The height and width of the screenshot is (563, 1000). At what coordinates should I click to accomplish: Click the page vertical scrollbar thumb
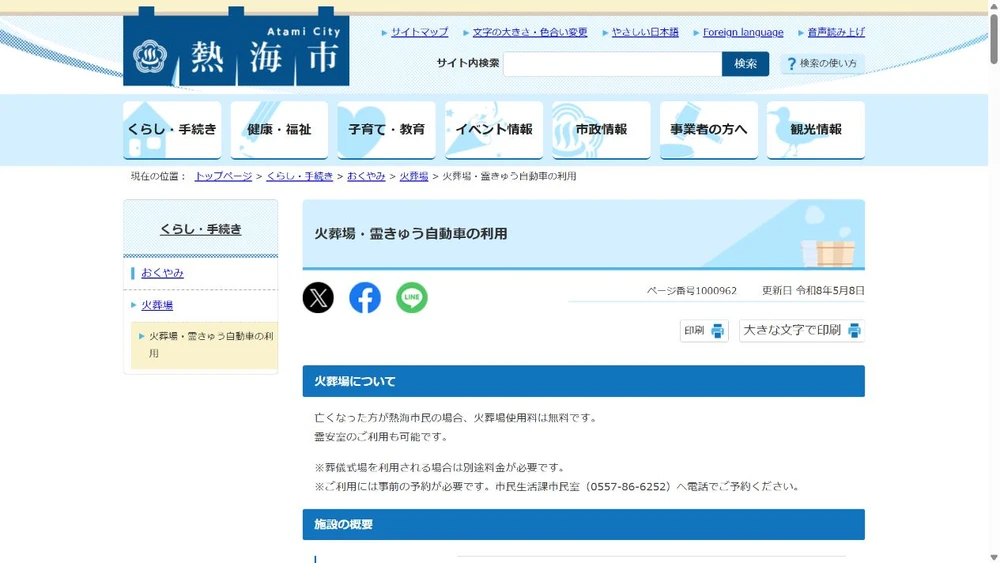[x=994, y=38]
